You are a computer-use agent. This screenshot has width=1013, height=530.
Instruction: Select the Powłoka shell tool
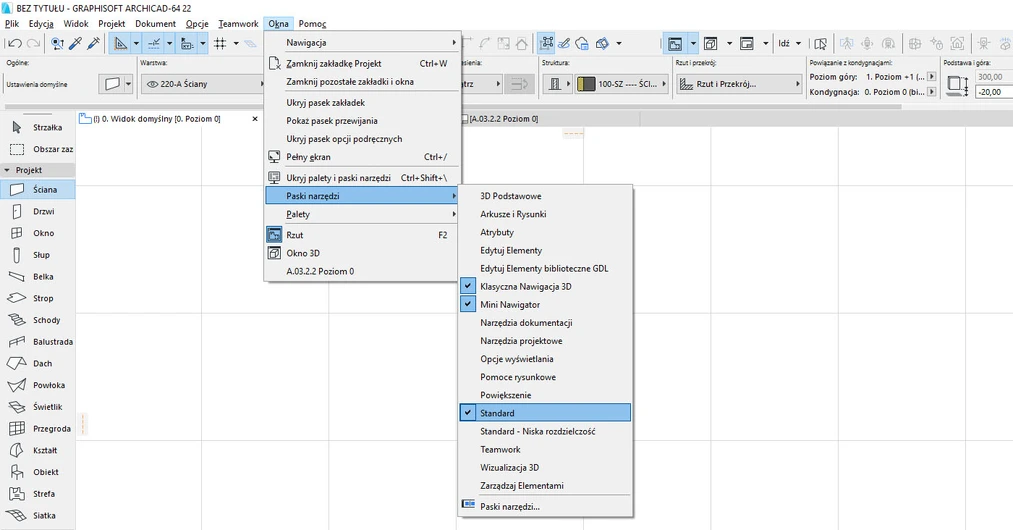point(37,385)
